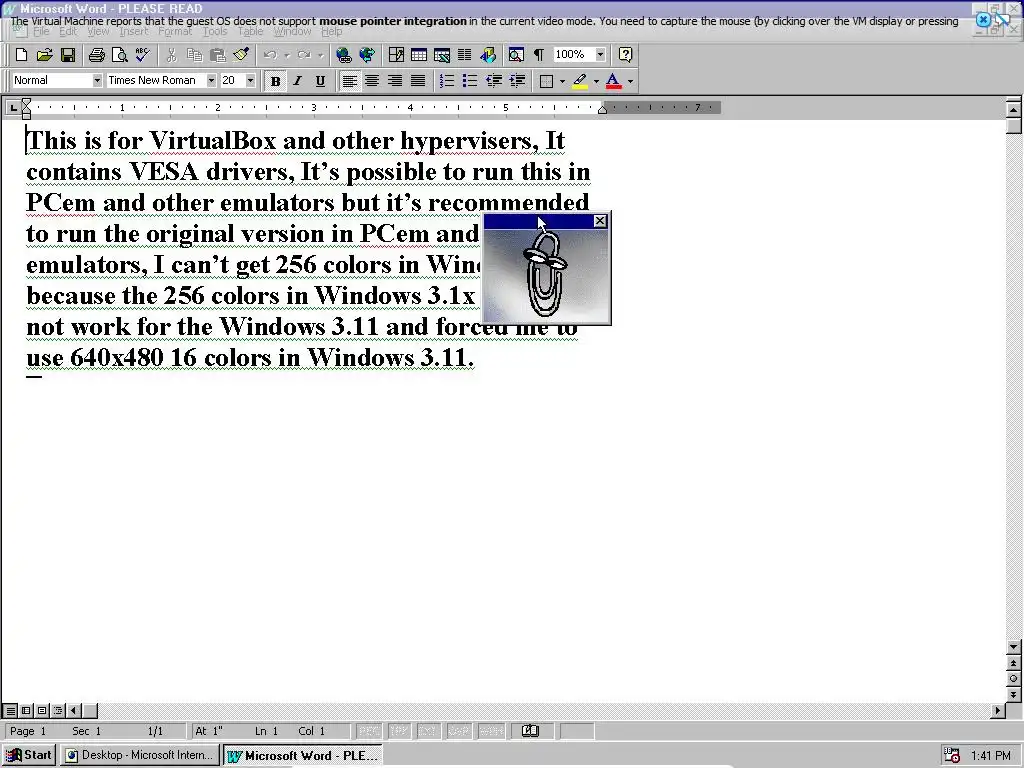Switch to Outline View button
This screenshot has width=1024, height=768.
pos(57,711)
